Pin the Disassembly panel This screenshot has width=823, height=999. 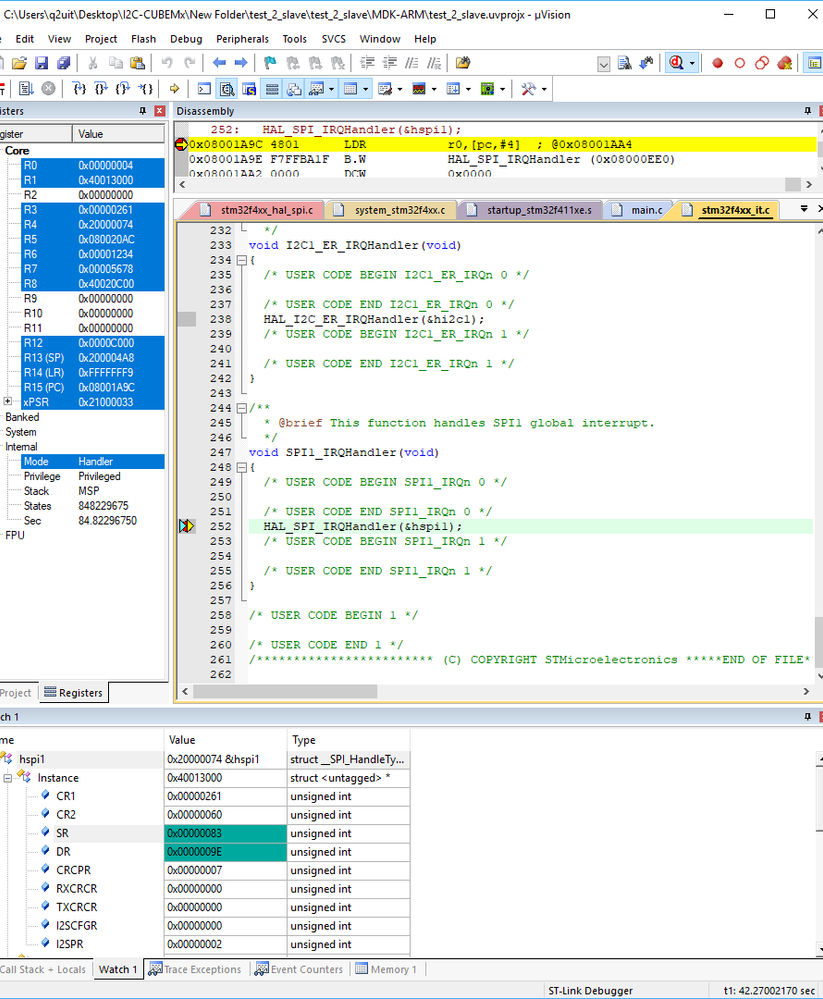click(806, 111)
